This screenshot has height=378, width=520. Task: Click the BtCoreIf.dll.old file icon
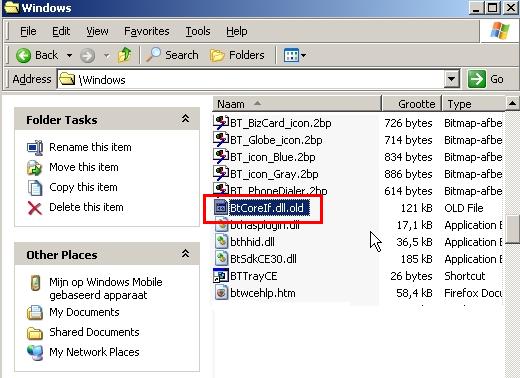(221, 208)
